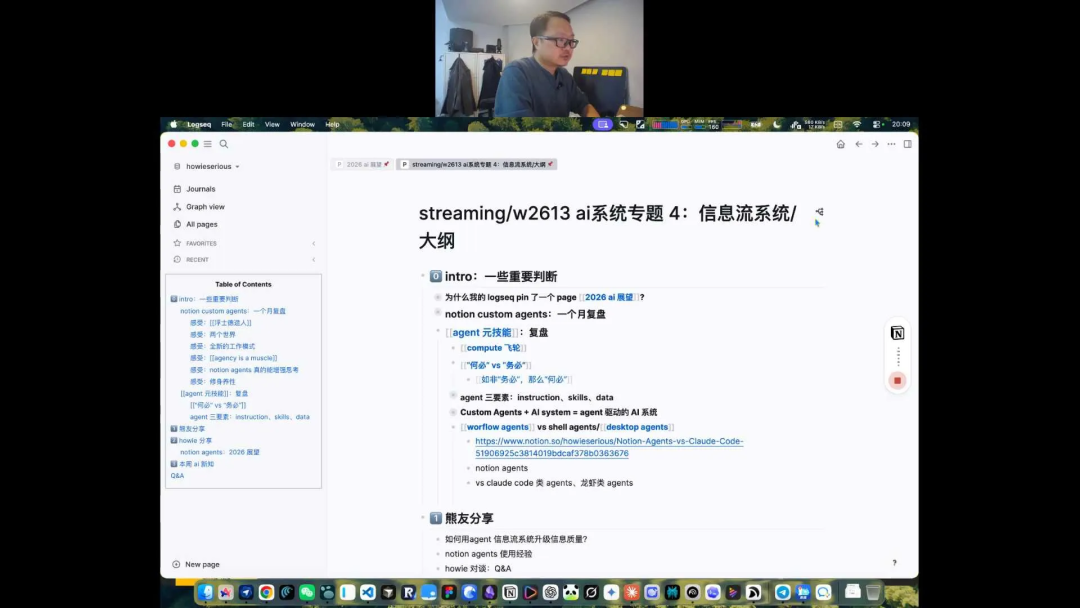Toggle the left sidebar hamburger icon
Viewport: 1080px width, 608px height.
[x=207, y=144]
